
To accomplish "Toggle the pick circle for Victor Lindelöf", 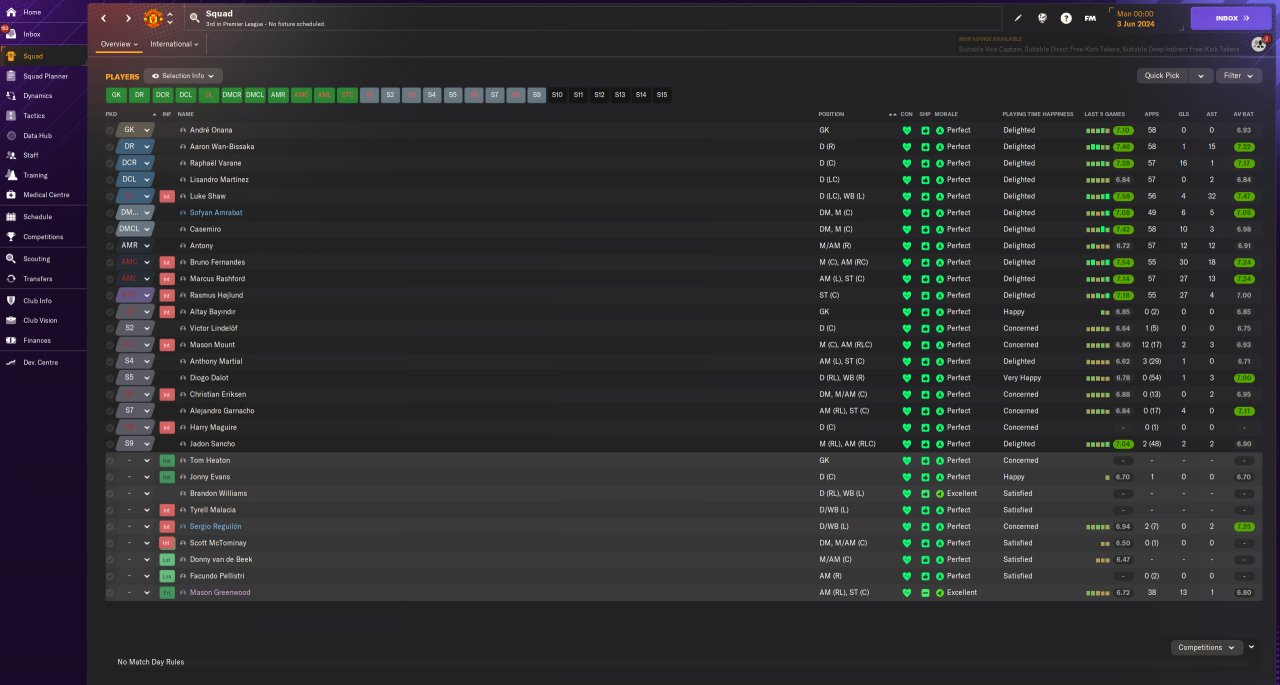I will pos(110,328).
